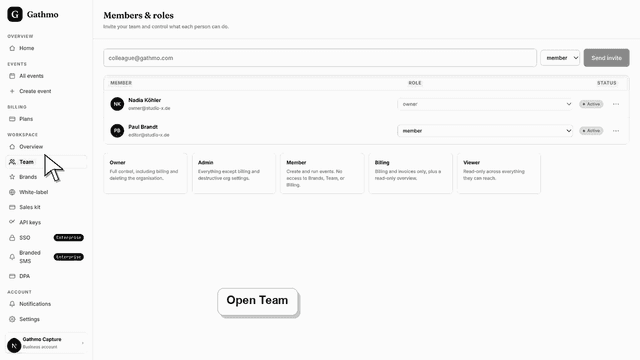
Task: Open Paul Brandt's member role dropdown
Action: pos(485,131)
